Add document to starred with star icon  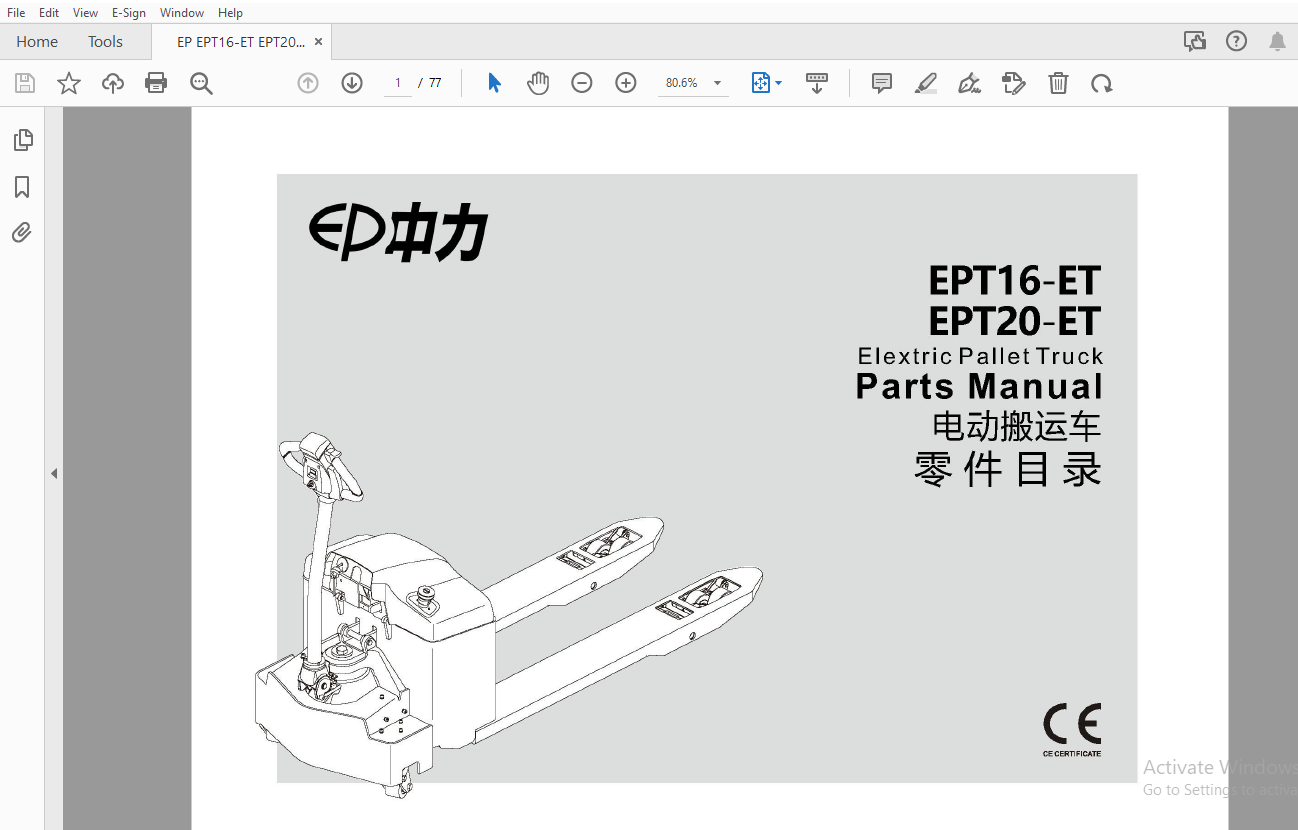pos(69,83)
